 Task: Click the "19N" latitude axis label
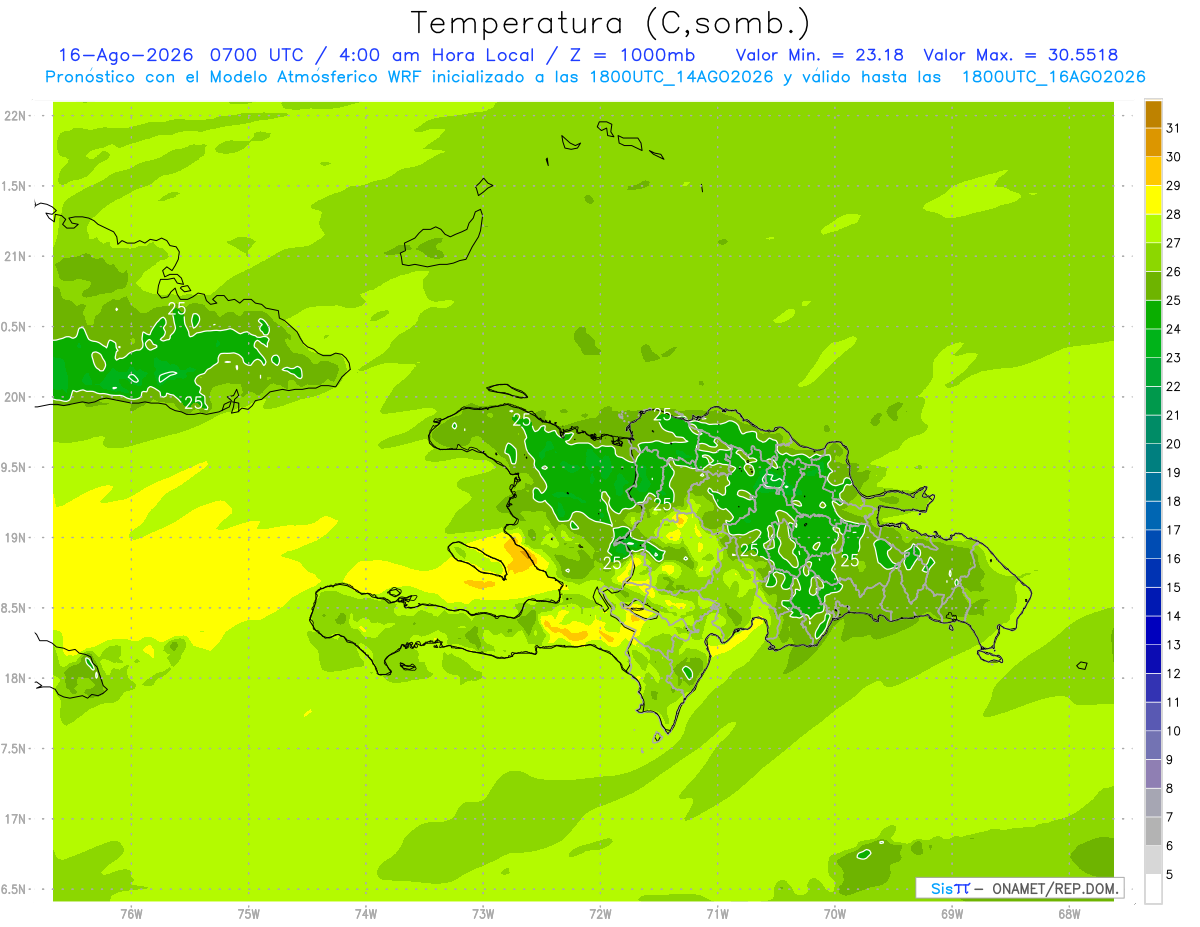tap(16, 538)
